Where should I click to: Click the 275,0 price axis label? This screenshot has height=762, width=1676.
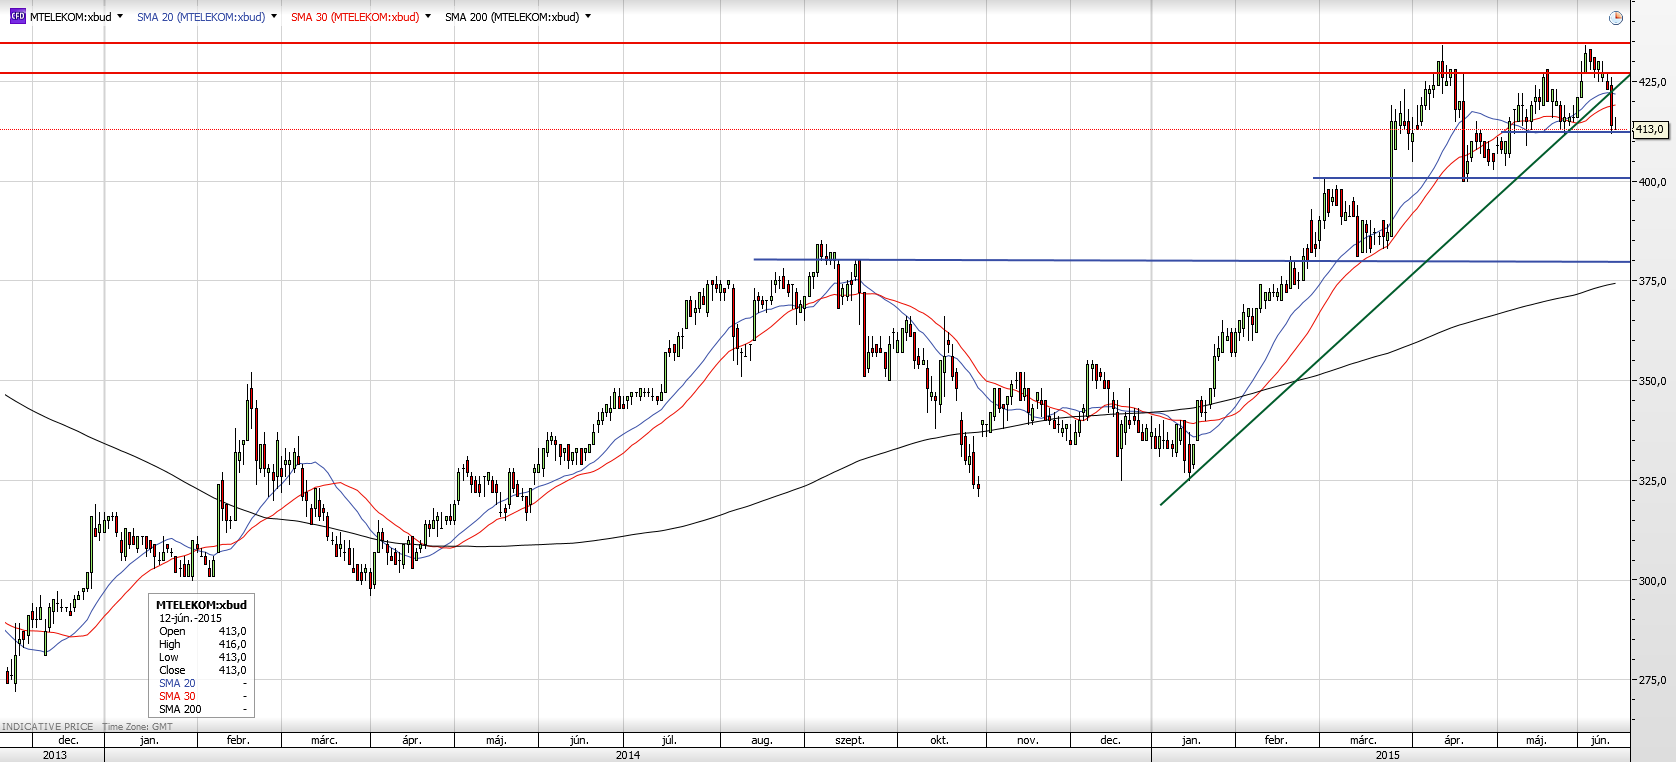click(1652, 680)
